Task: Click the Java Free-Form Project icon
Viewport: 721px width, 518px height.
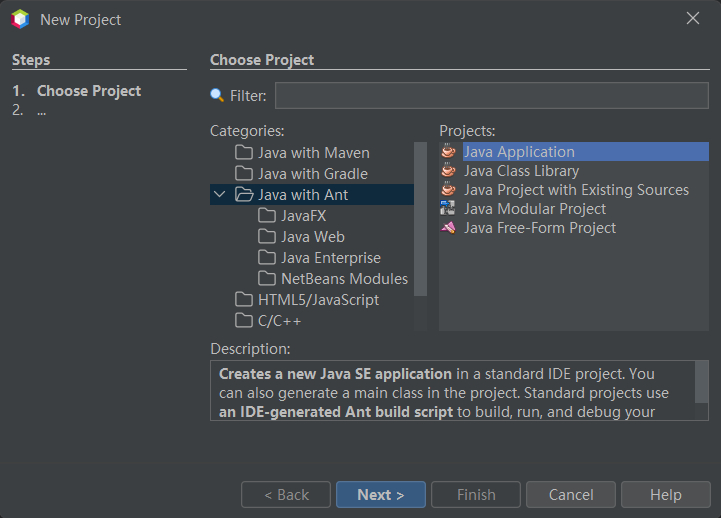Action: coord(449,228)
